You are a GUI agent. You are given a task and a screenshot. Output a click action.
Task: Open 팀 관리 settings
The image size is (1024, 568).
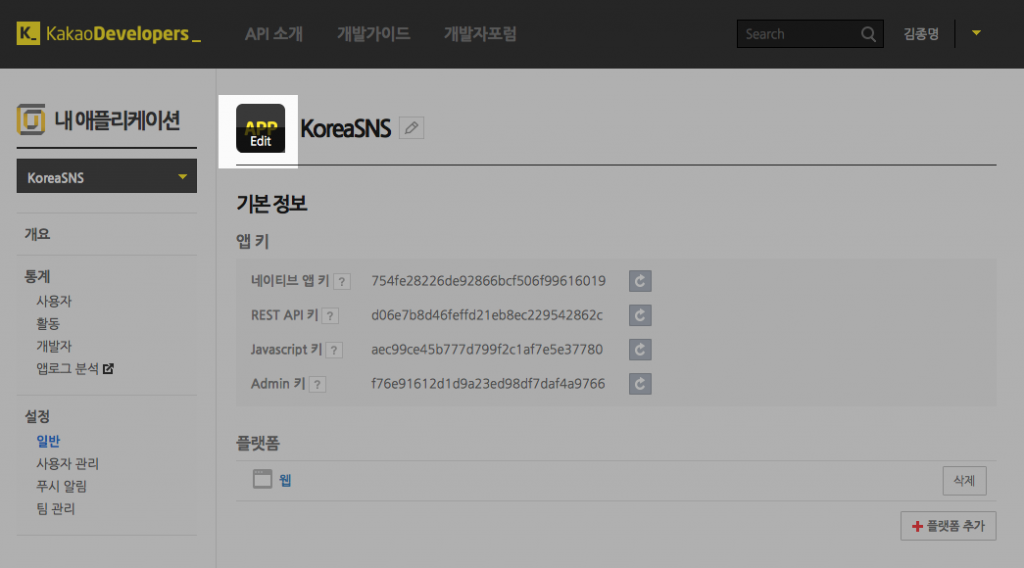pos(56,509)
